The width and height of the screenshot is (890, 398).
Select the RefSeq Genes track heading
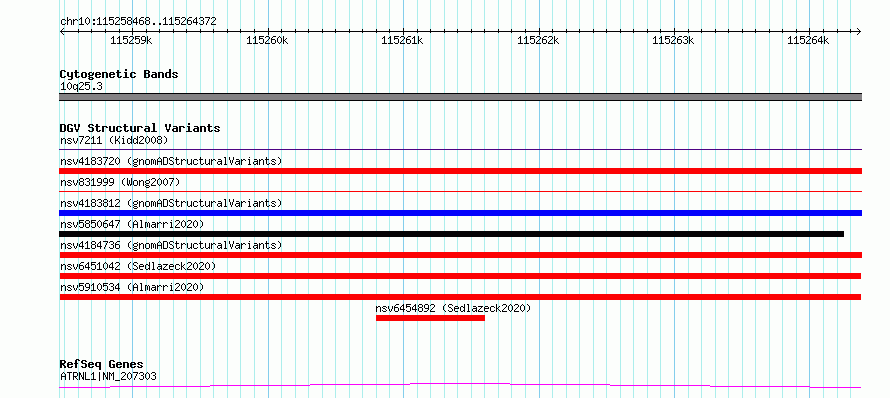pos(102,364)
